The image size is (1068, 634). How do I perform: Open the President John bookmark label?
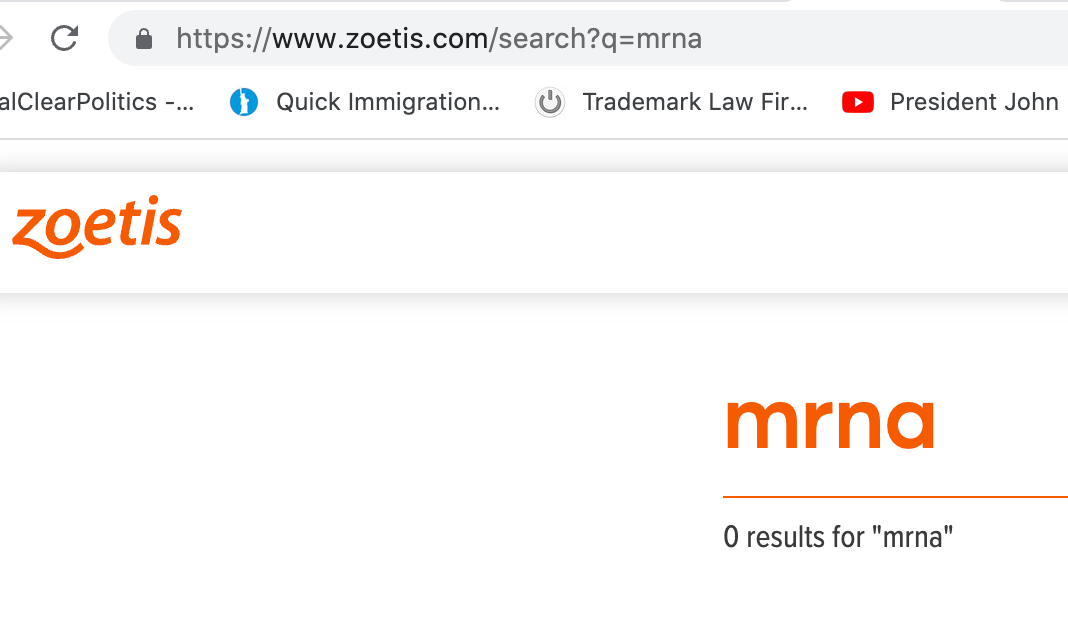[974, 102]
